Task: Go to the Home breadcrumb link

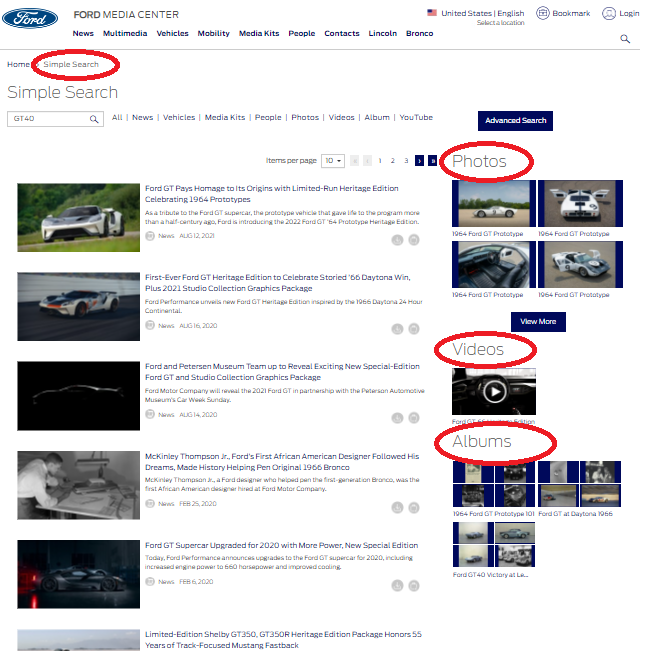Action: point(18,64)
